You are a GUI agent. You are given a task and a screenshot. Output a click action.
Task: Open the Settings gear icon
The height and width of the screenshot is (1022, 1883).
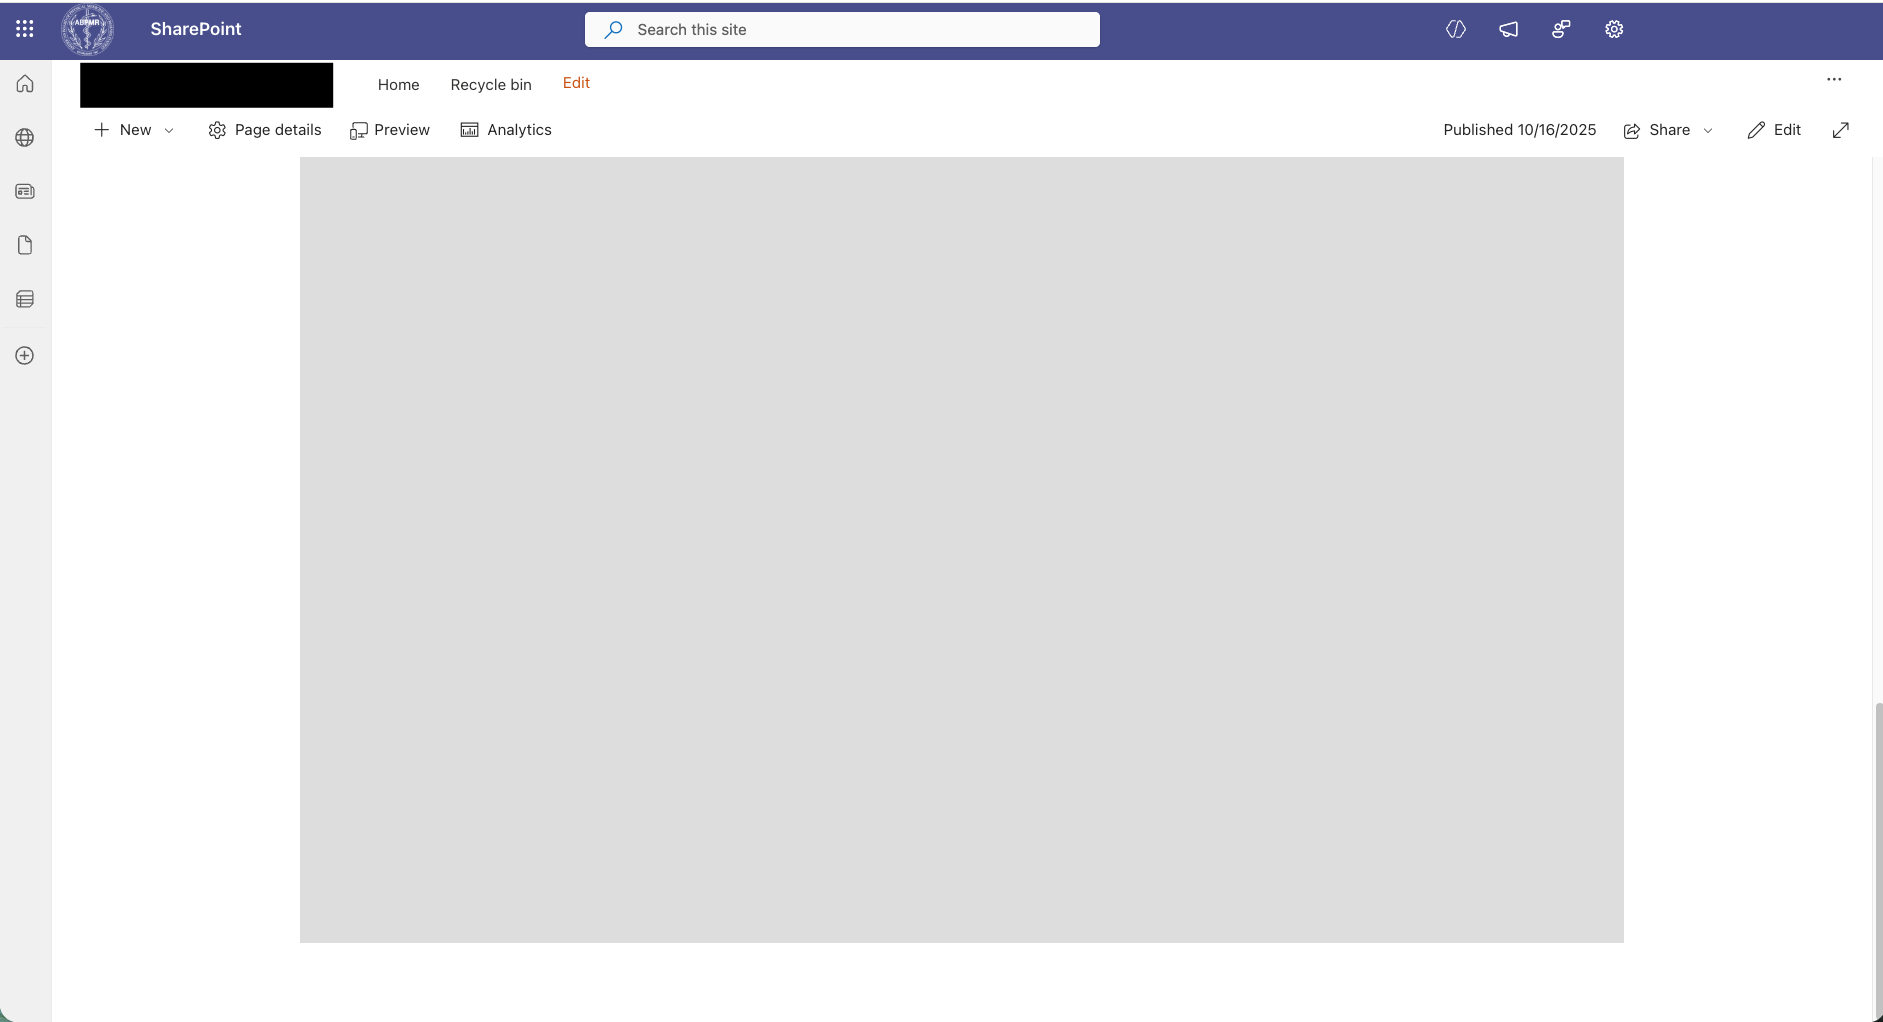point(1614,29)
